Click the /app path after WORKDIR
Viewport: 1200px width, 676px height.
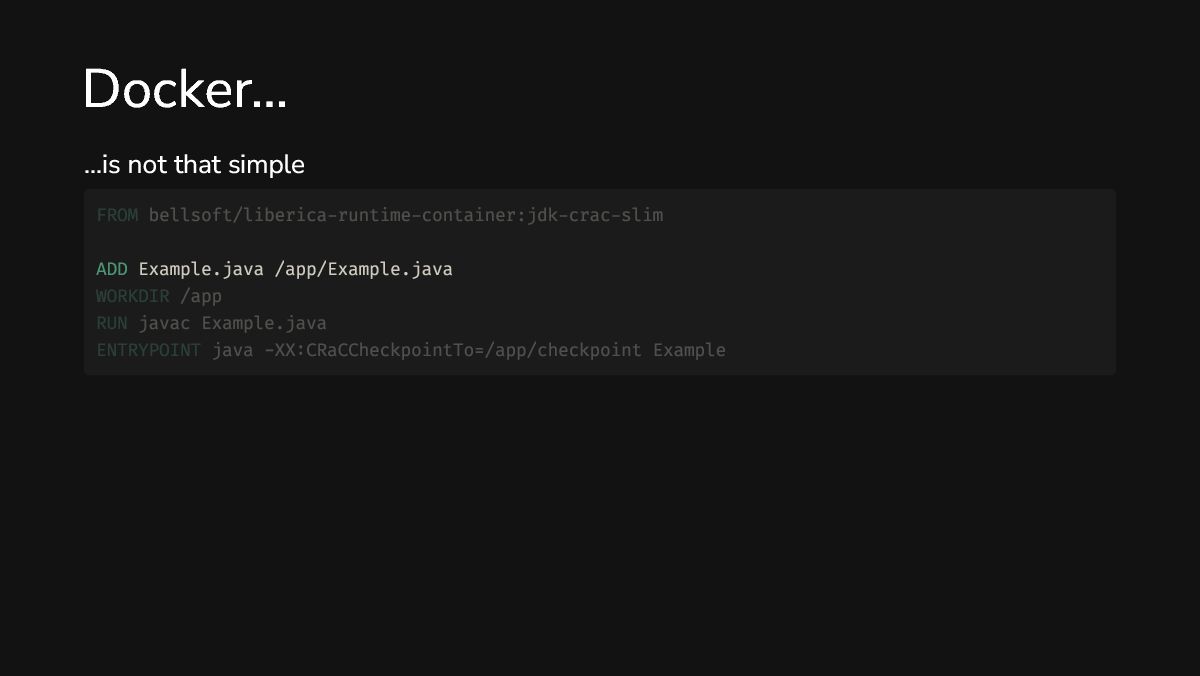coord(201,296)
